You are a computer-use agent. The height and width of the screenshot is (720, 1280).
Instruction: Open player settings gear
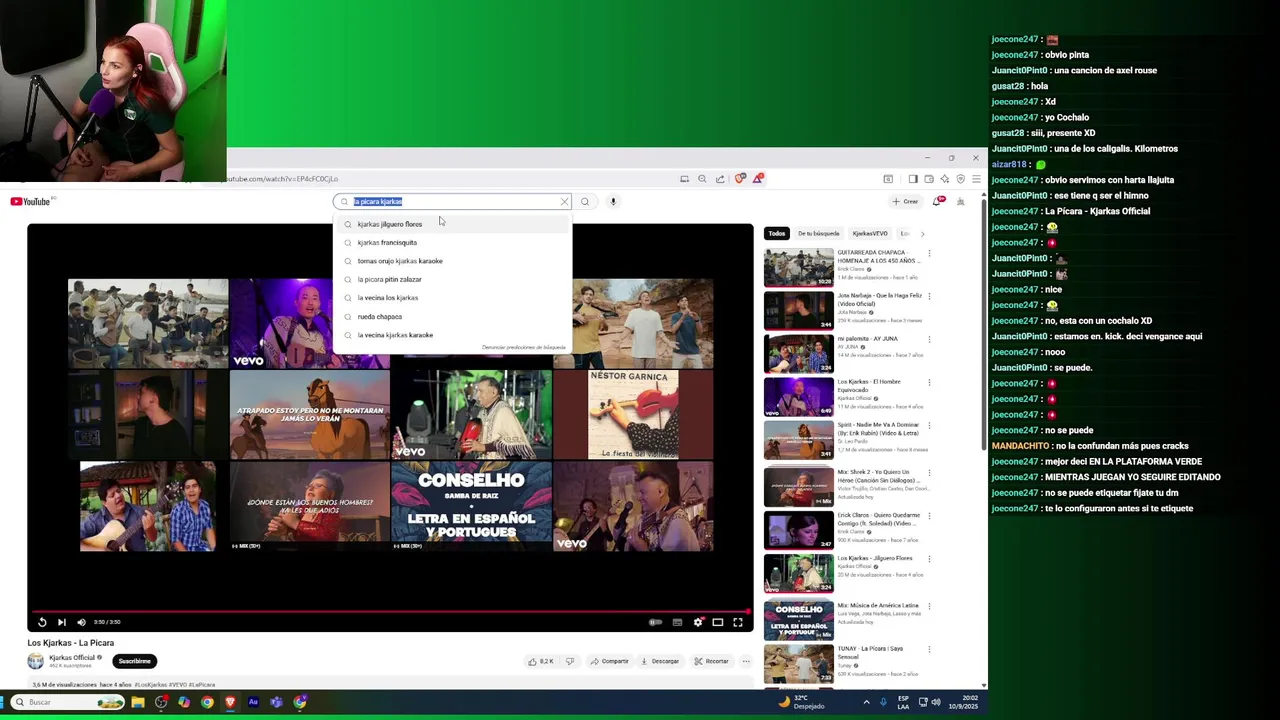tap(698, 622)
